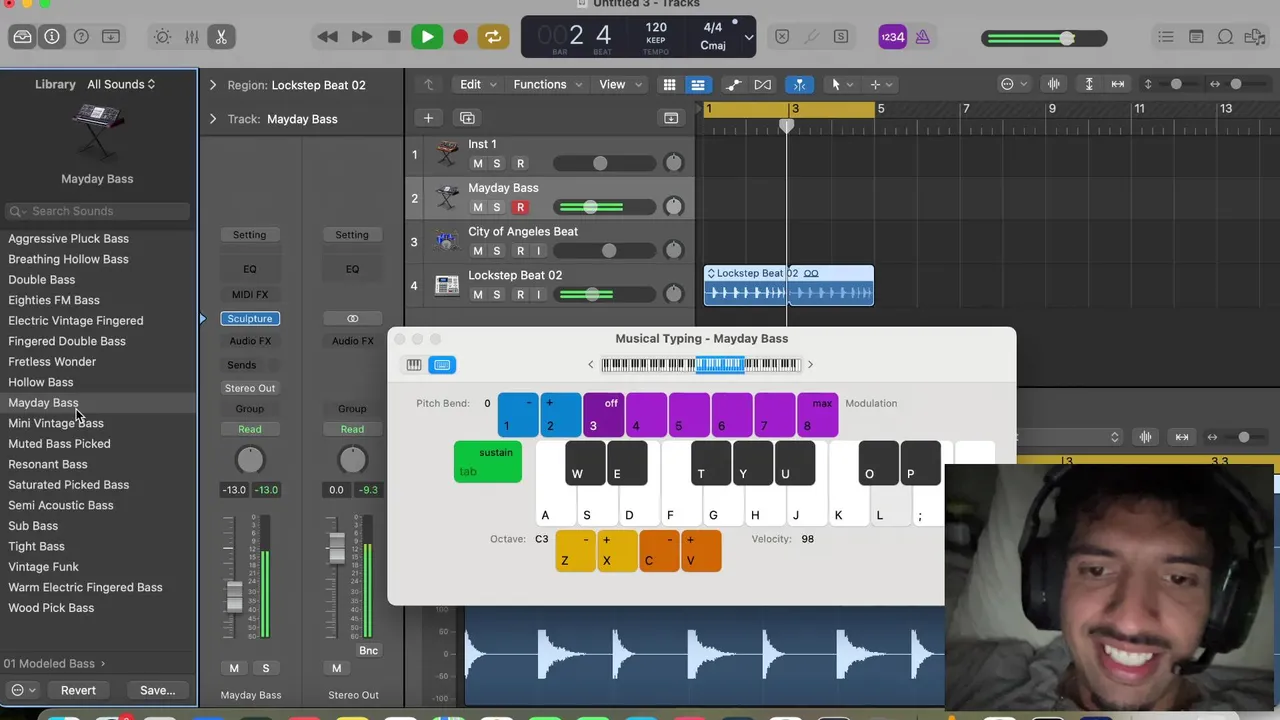Fast-forward the playhead
The width and height of the screenshot is (1280, 720).
[361, 37]
